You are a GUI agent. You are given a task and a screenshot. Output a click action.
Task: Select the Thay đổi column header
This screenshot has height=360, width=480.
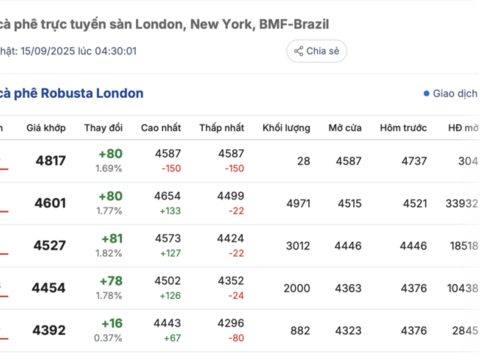103,128
